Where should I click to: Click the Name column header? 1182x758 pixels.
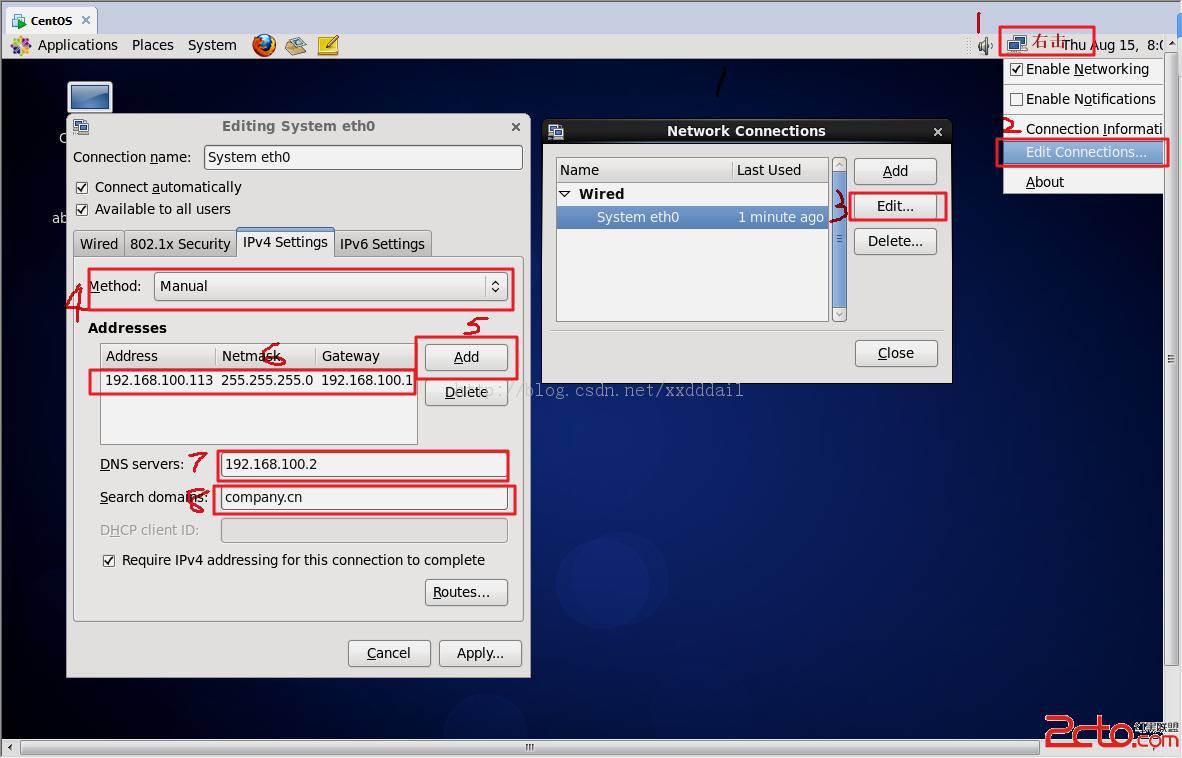(645, 170)
